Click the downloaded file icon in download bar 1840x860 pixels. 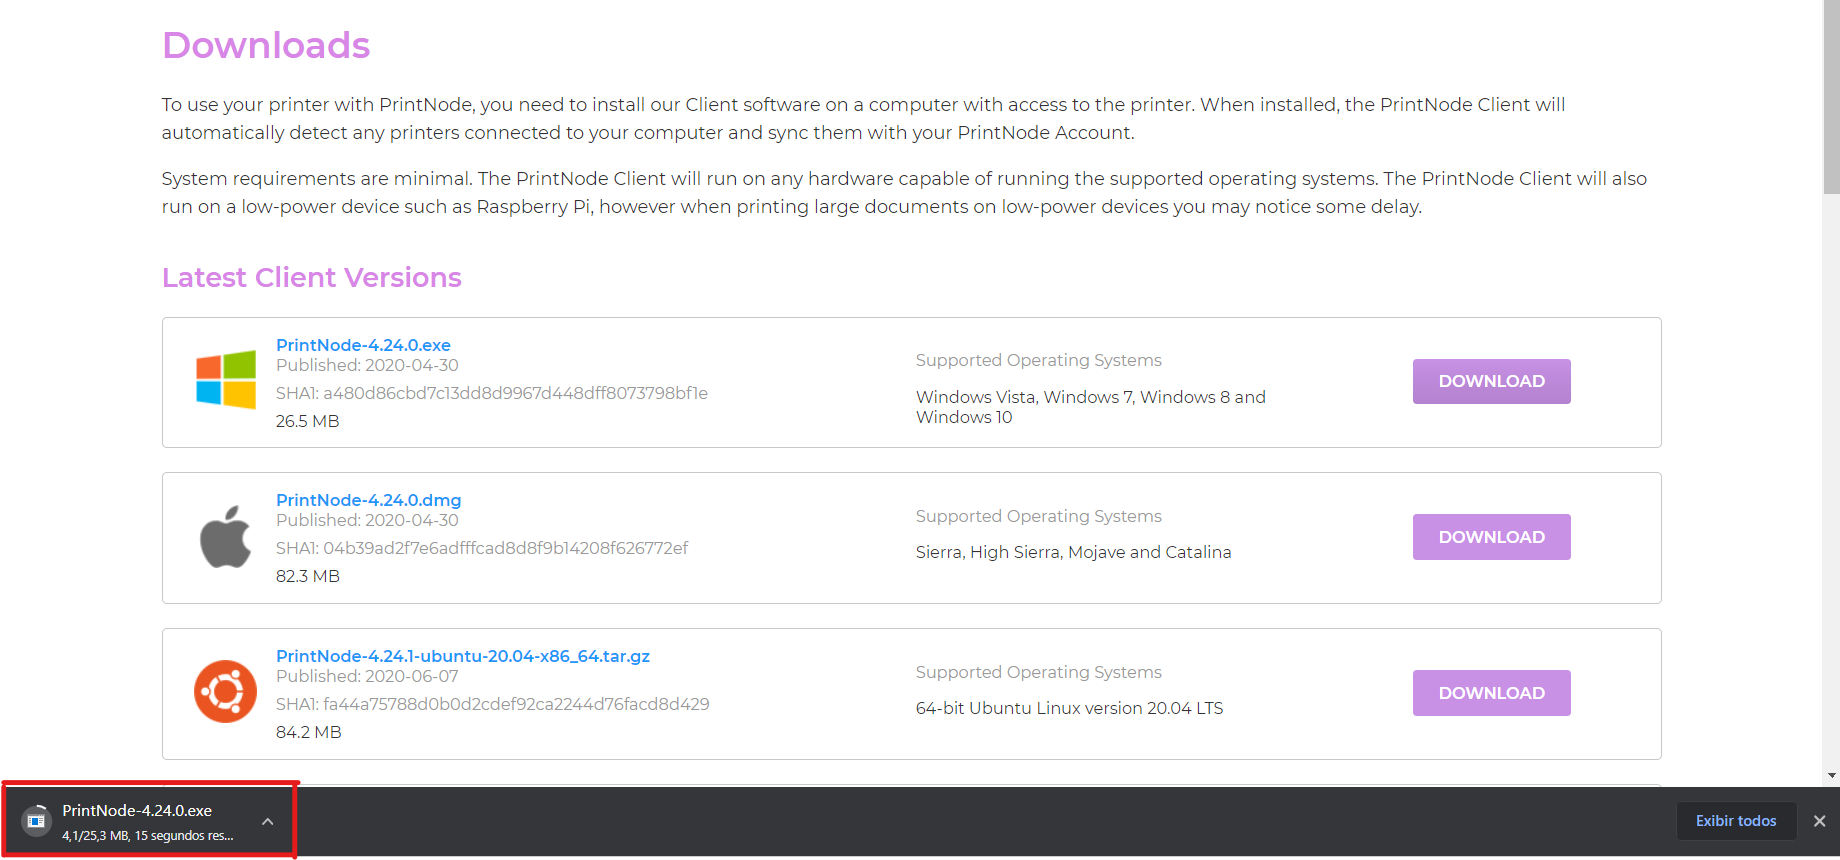pos(37,821)
